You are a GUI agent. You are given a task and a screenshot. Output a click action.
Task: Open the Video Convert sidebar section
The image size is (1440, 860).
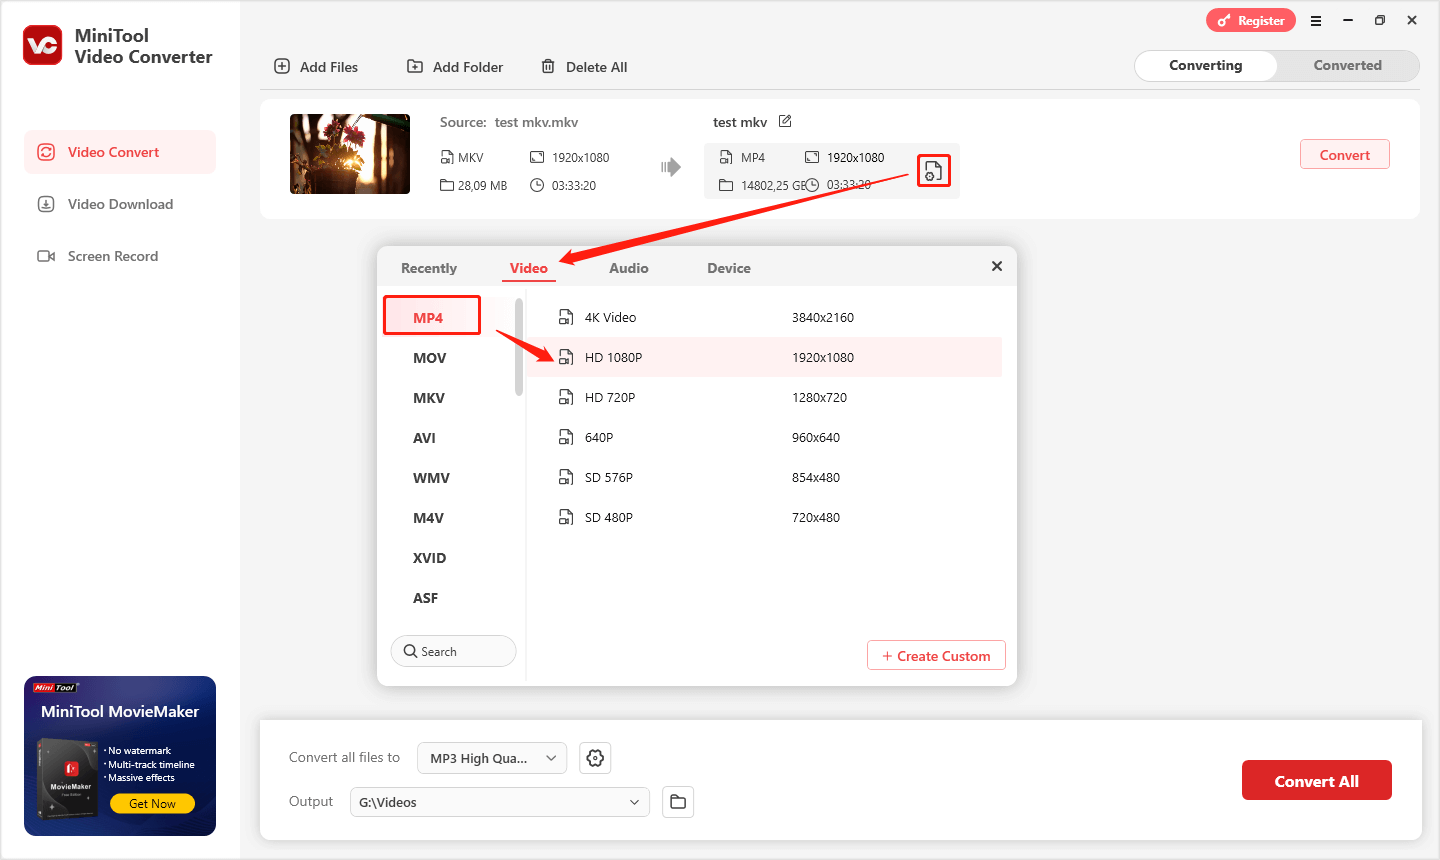(120, 152)
